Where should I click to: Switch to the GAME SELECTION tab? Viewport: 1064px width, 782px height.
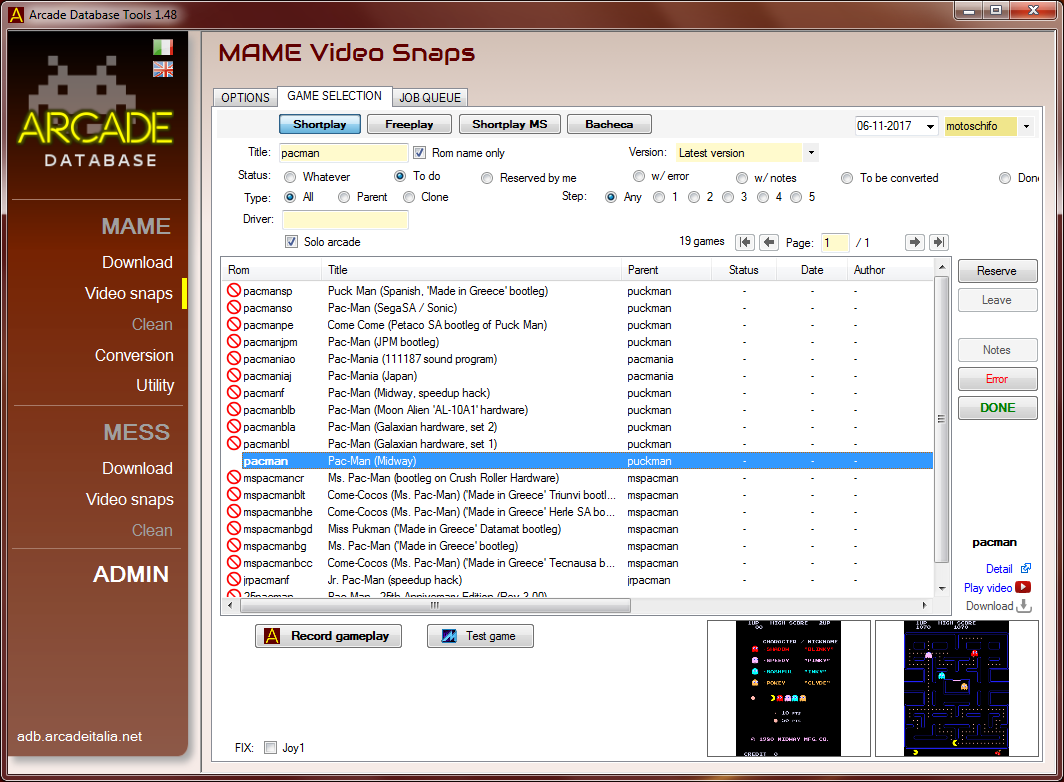point(335,96)
